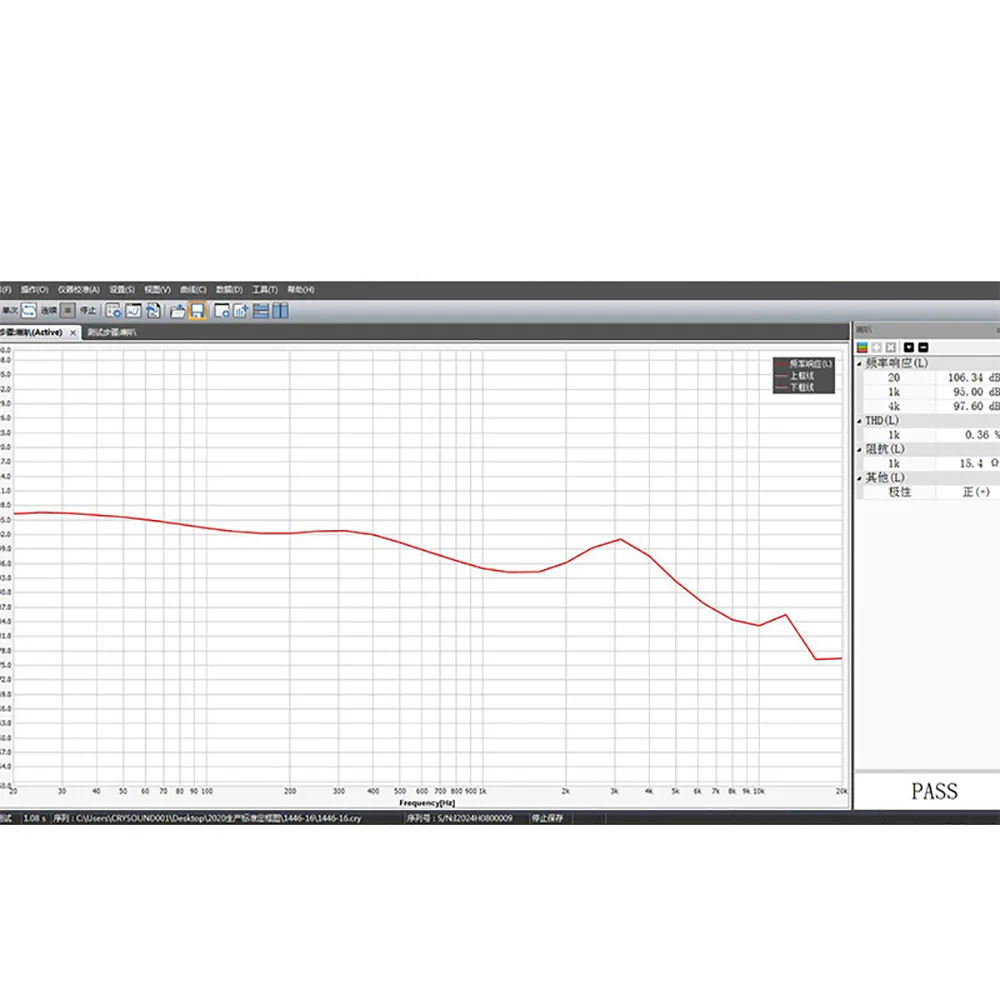The height and width of the screenshot is (1000, 1000).
Task: Open the 仪器校准(A) menu
Action: pos(78,290)
